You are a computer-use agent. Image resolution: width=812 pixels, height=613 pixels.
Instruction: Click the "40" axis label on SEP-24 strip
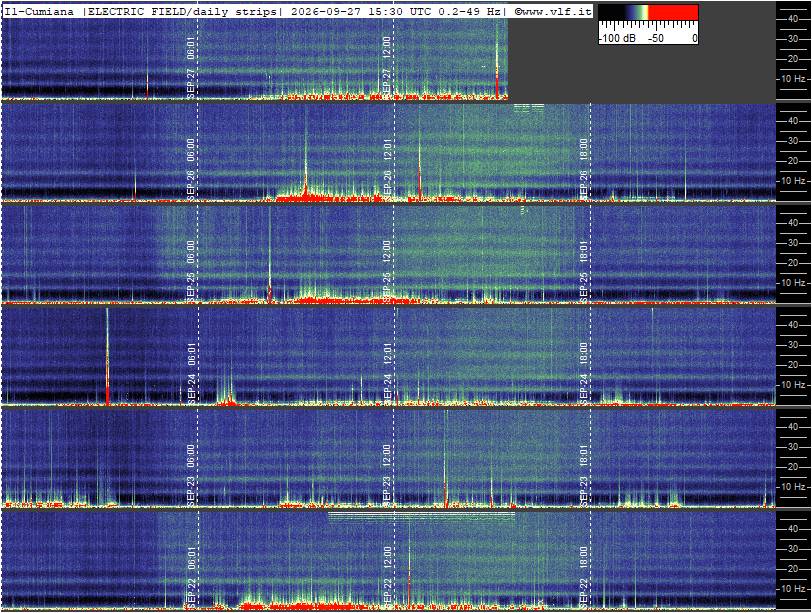tap(793, 325)
